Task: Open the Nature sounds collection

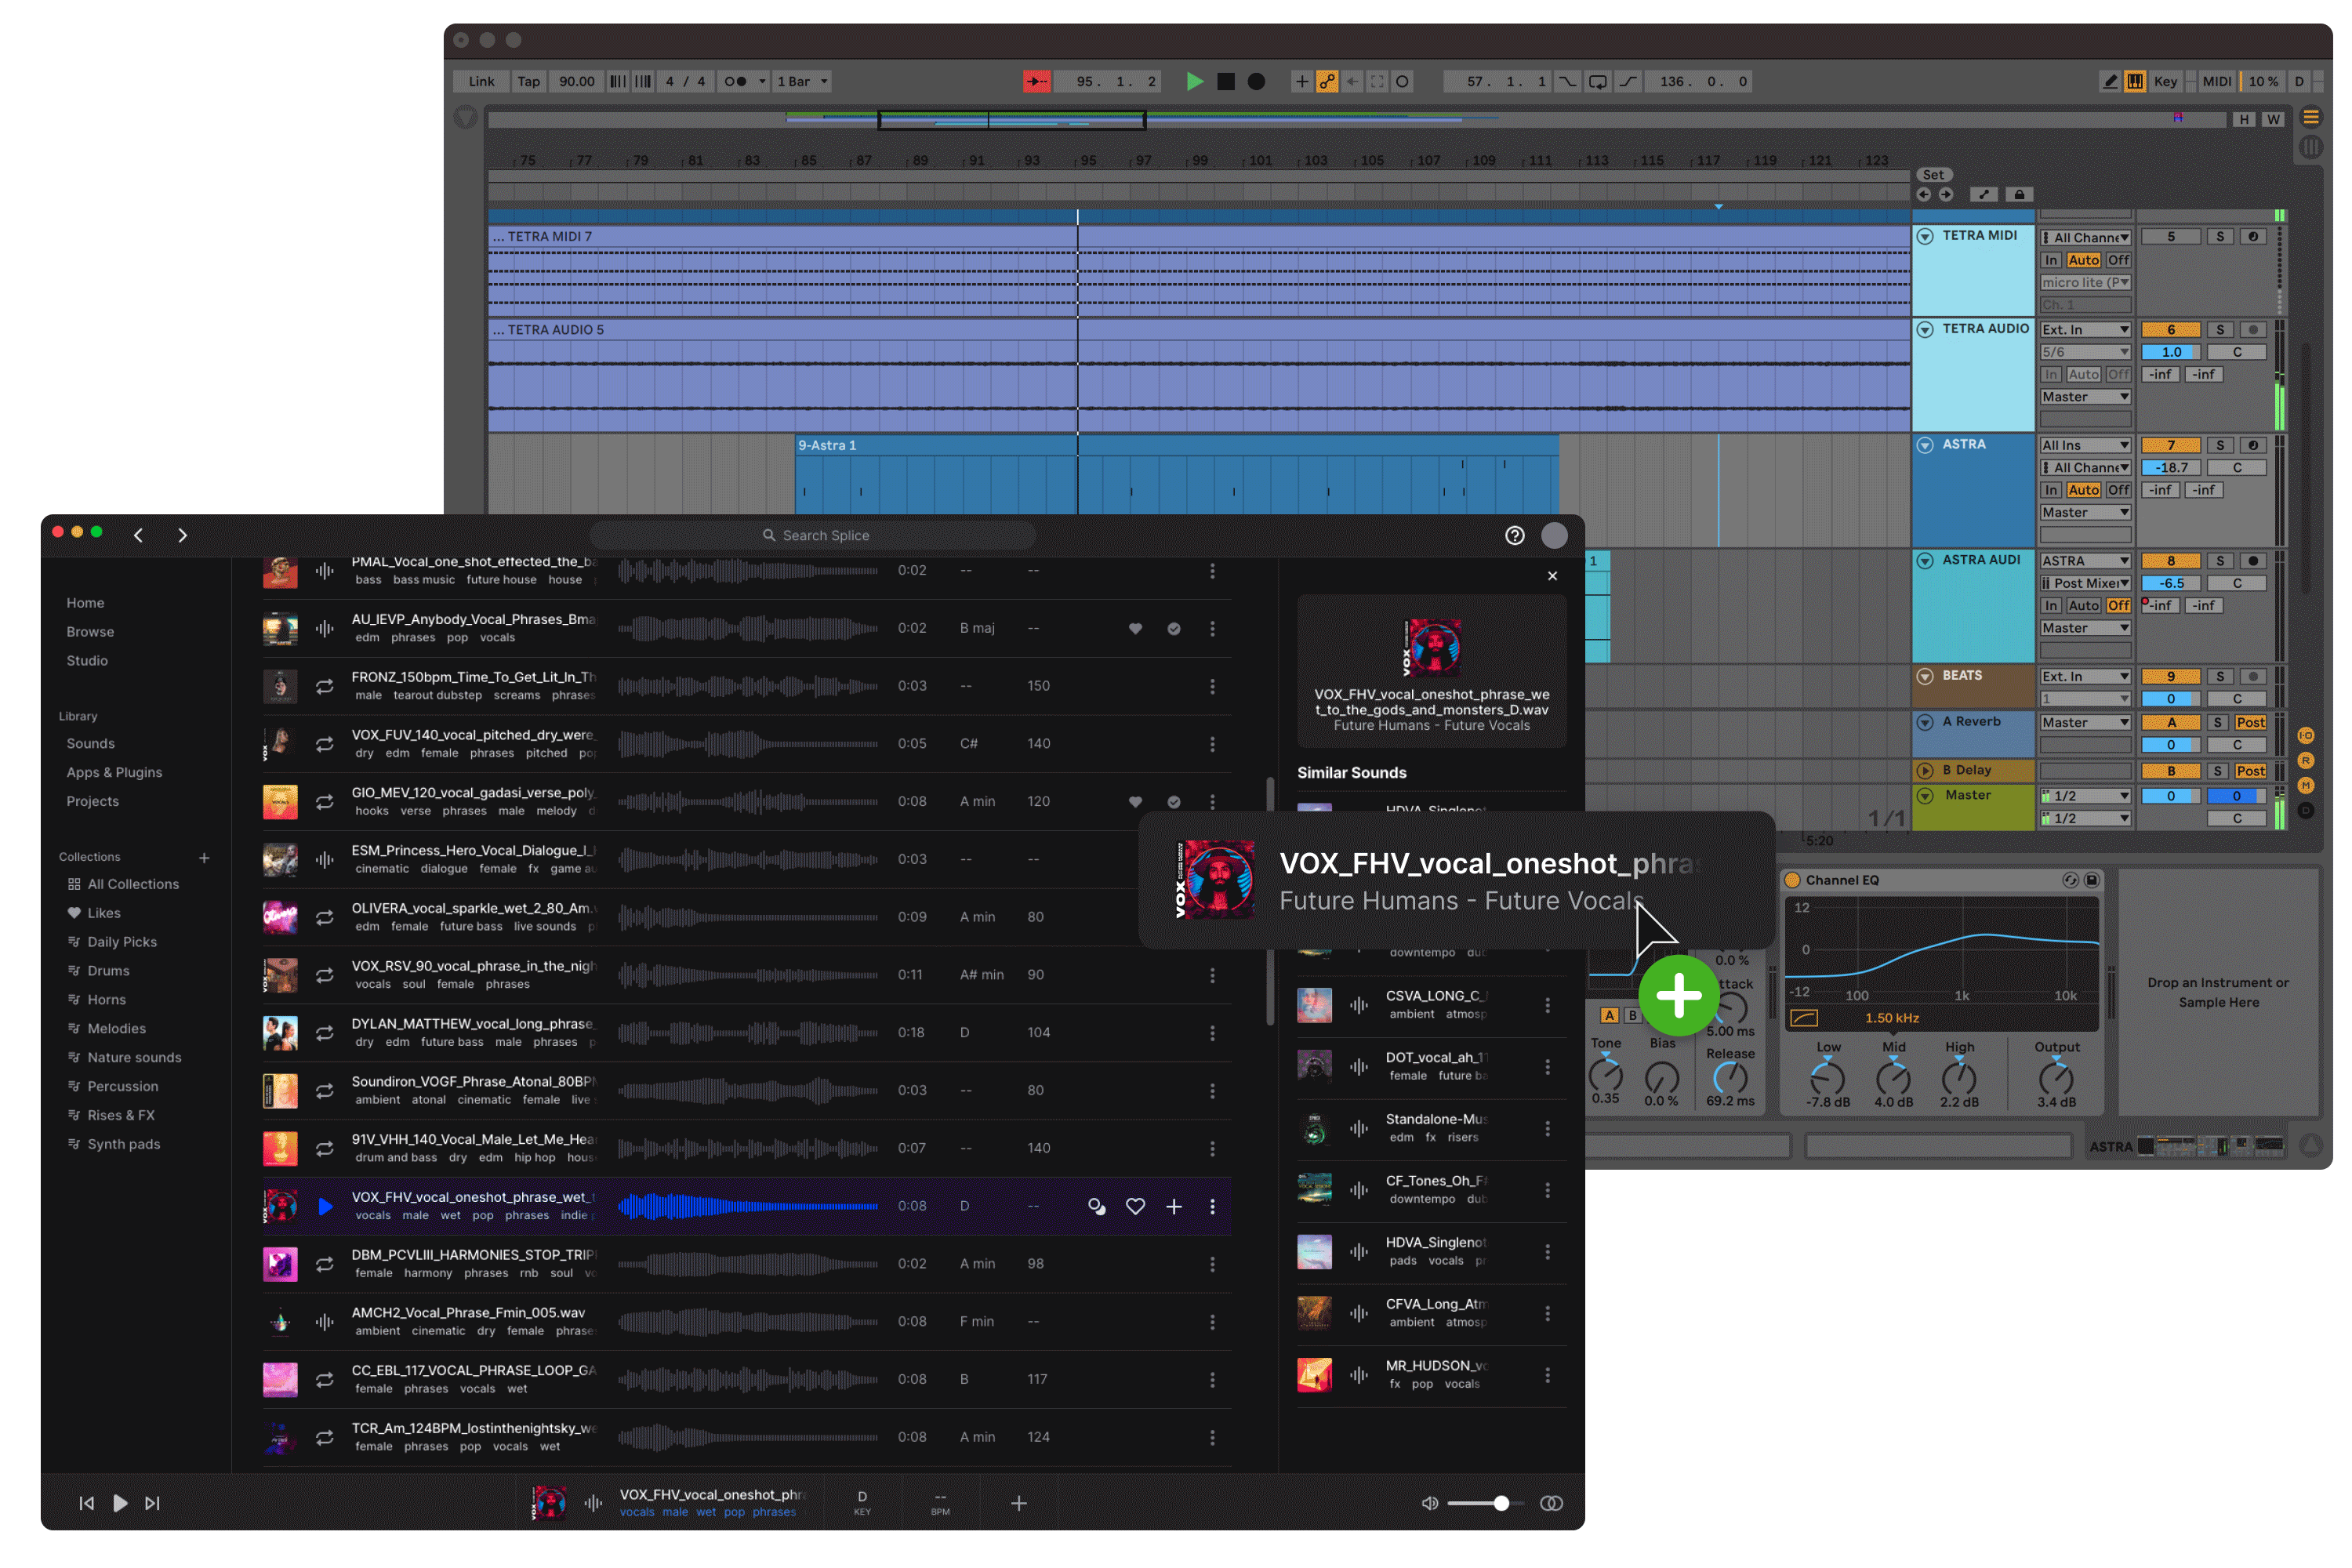Action: pyautogui.click(x=124, y=1058)
